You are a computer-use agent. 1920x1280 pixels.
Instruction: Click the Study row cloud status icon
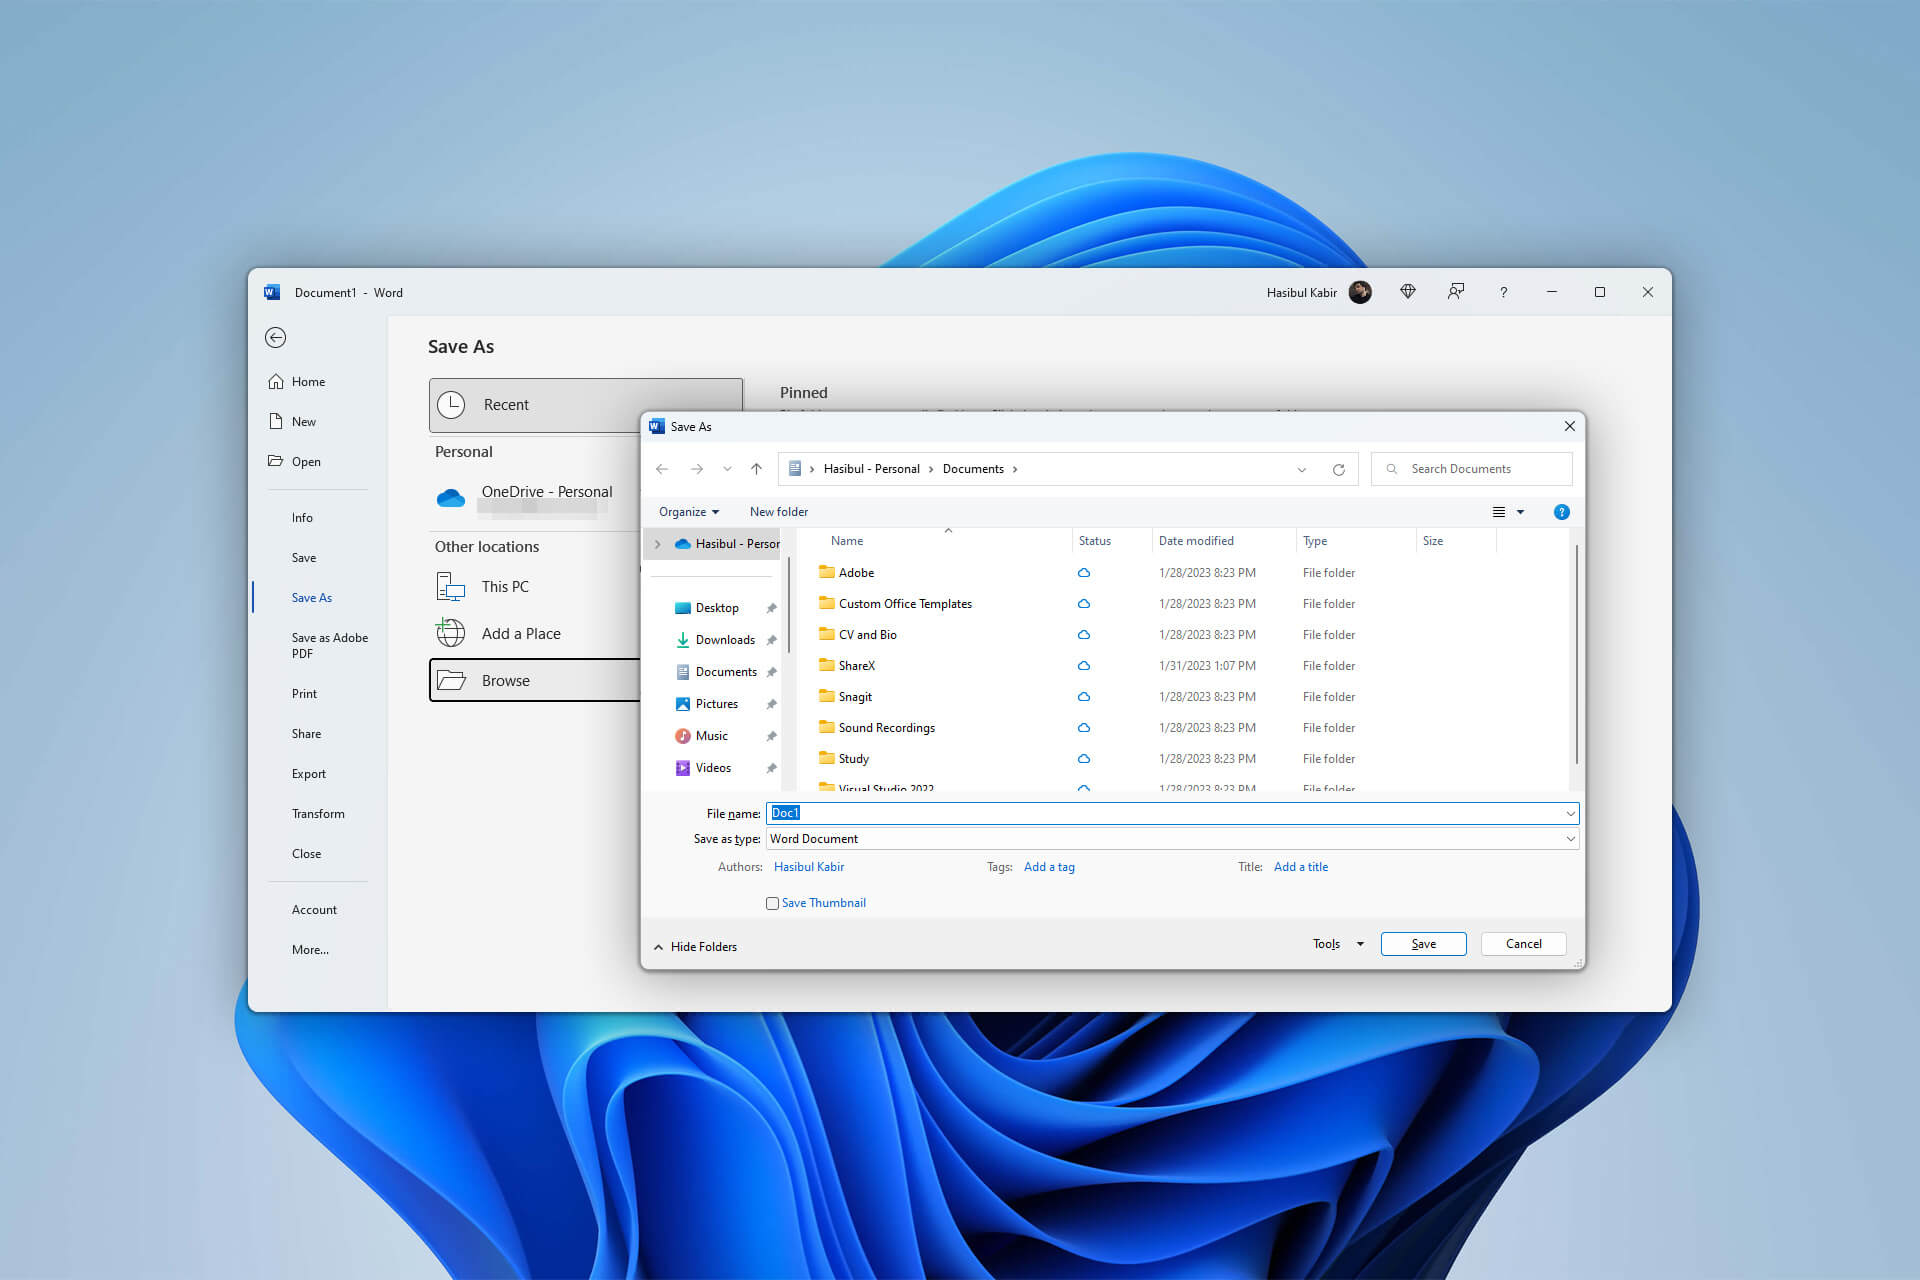point(1083,759)
